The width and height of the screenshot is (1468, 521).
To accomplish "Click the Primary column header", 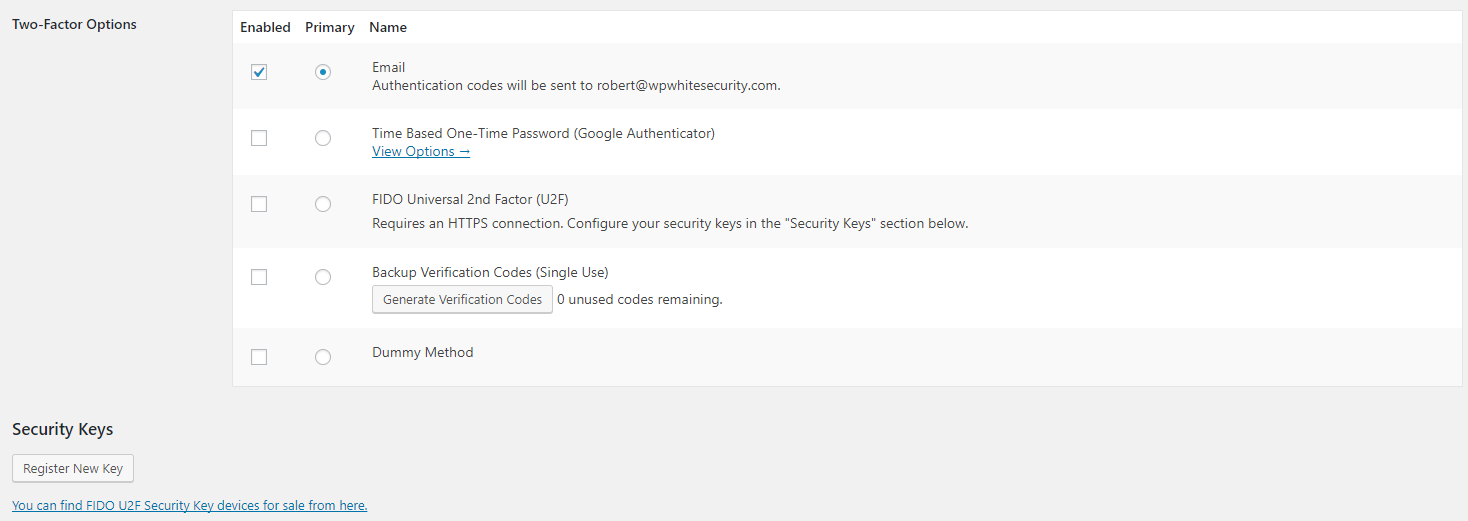I will pos(330,27).
